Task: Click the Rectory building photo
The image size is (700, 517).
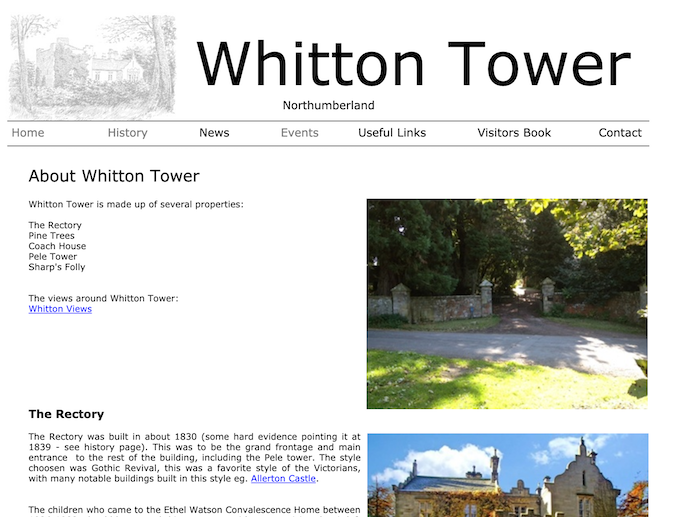Action: click(x=507, y=475)
